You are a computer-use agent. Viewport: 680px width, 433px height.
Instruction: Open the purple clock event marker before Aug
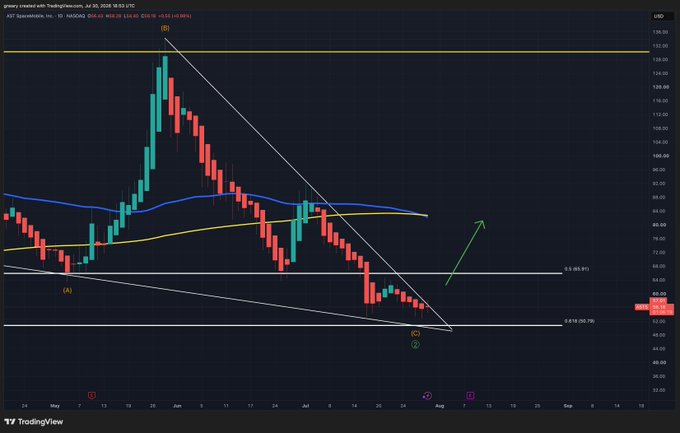pos(428,395)
